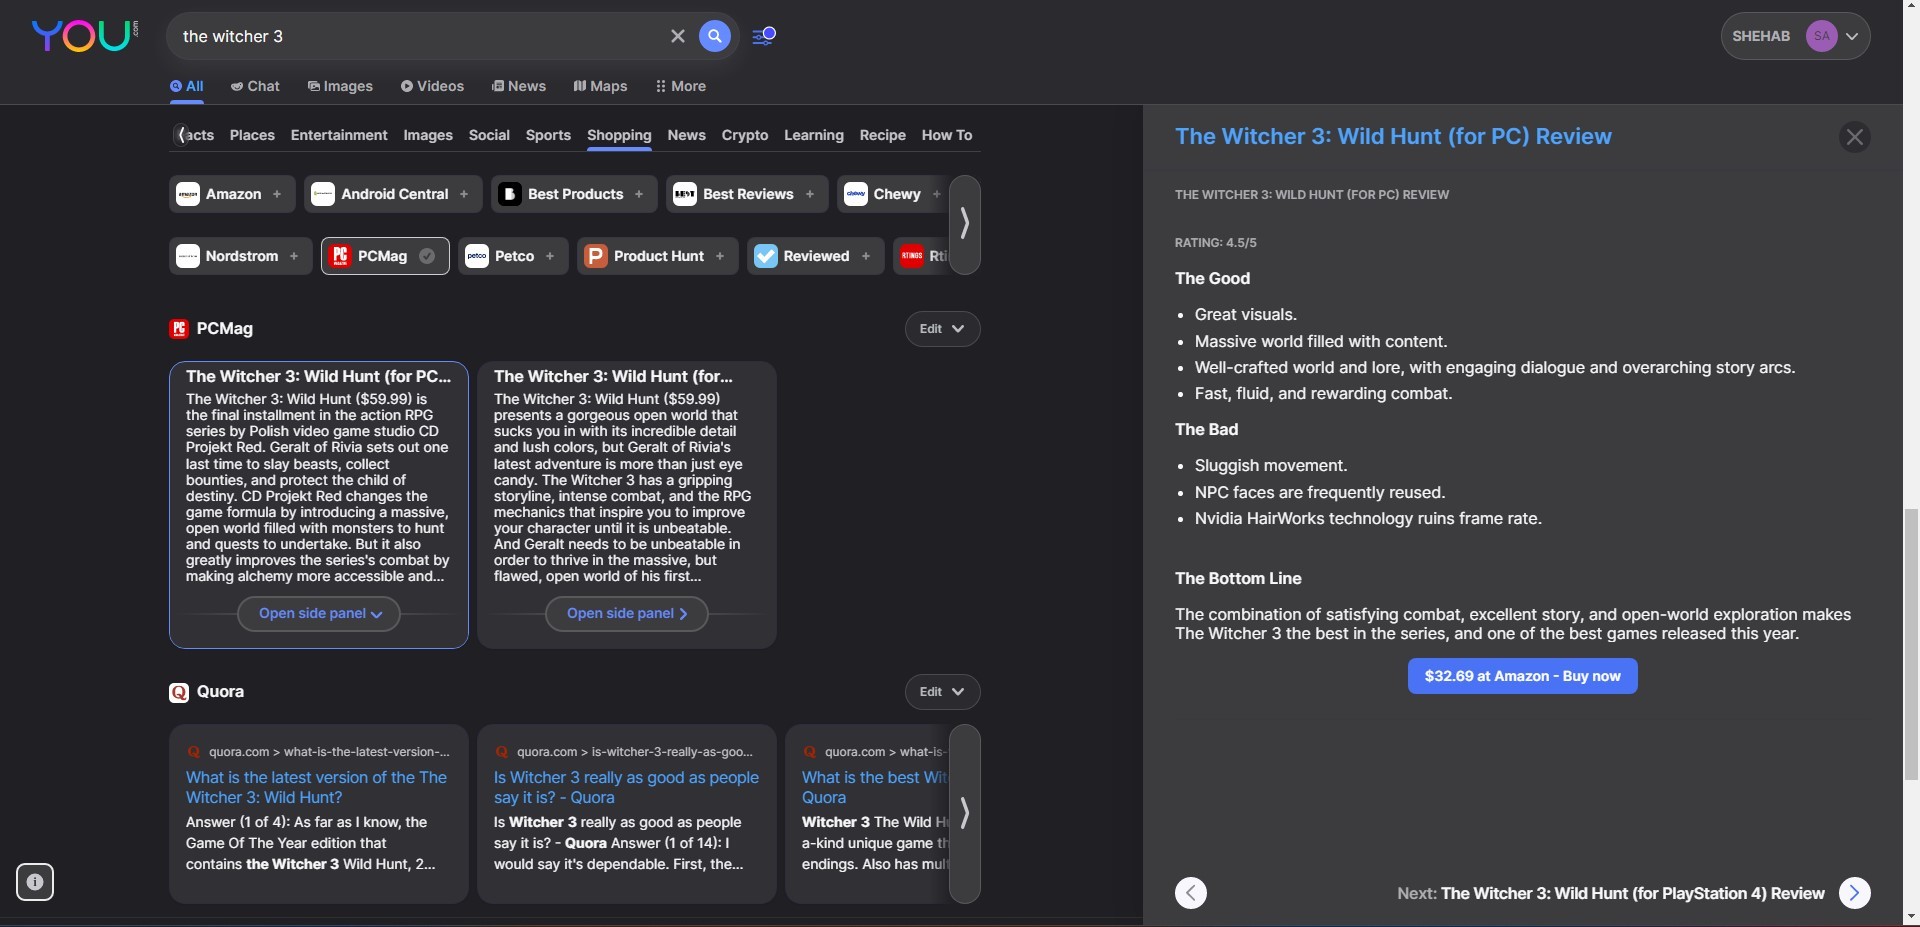Open the Videos tab
The width and height of the screenshot is (1920, 927).
tap(432, 86)
